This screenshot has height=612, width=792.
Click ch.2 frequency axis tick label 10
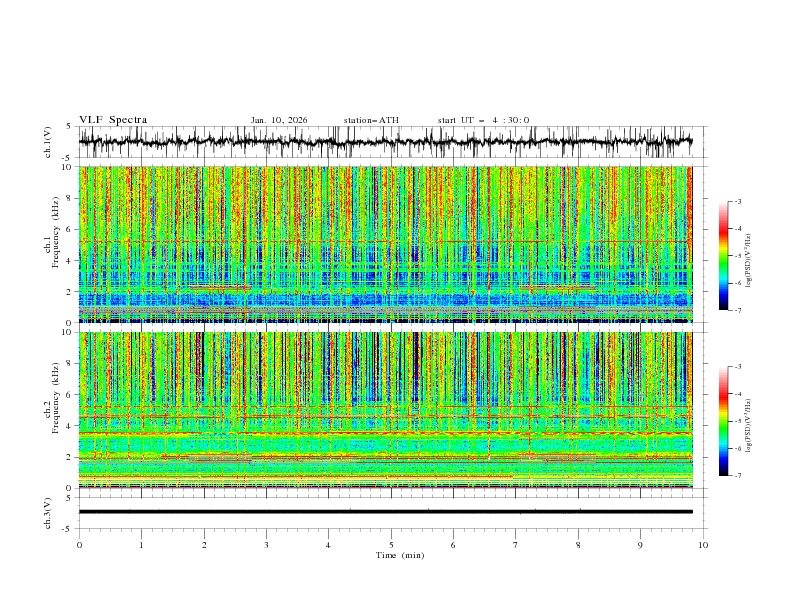pos(69,332)
